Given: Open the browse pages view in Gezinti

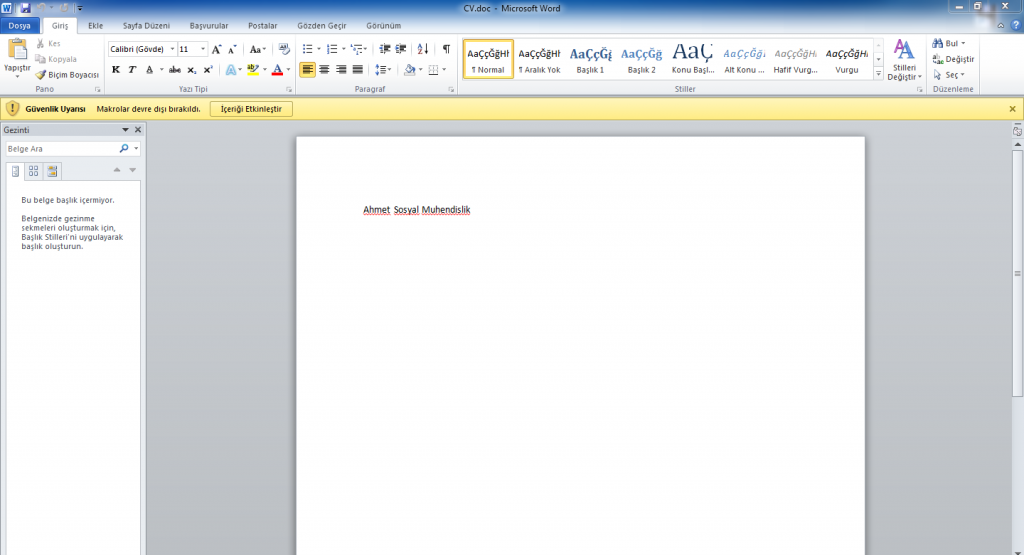Looking at the screenshot, I should [33, 170].
